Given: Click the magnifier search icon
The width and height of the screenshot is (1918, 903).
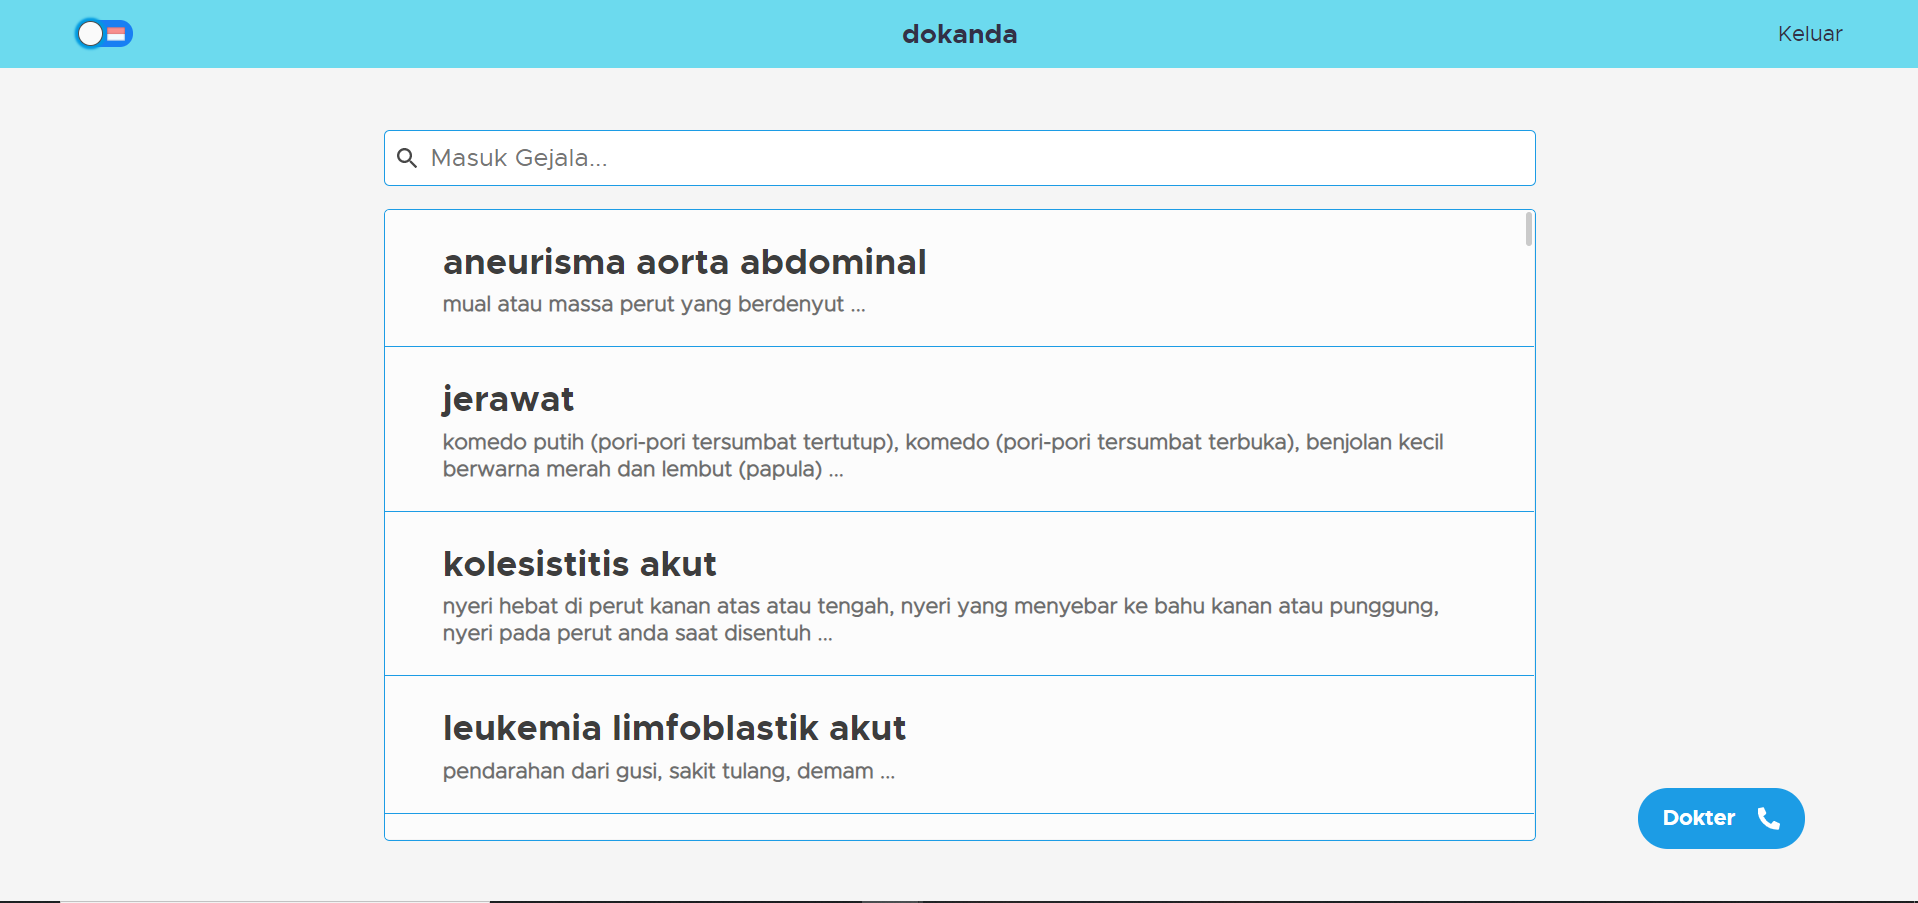Looking at the screenshot, I should pos(407,158).
